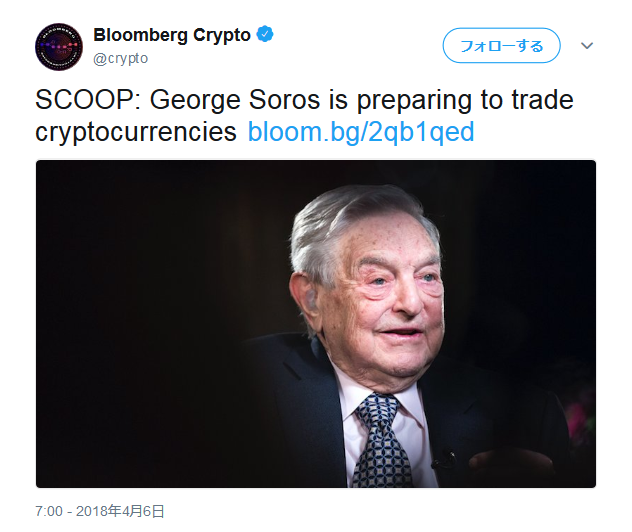
Task: Open the @crypto handle
Action: tap(121, 58)
